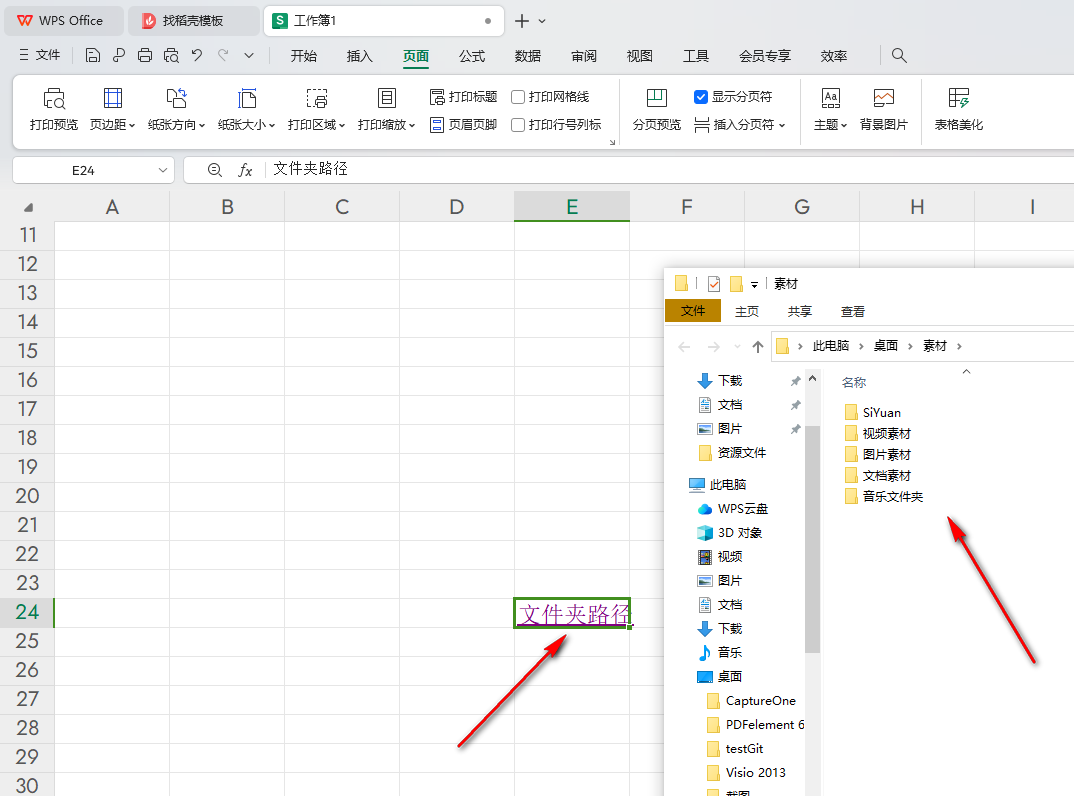1074x796 pixels.
Task: Open the Page Margins tool
Action: click(x=112, y=110)
